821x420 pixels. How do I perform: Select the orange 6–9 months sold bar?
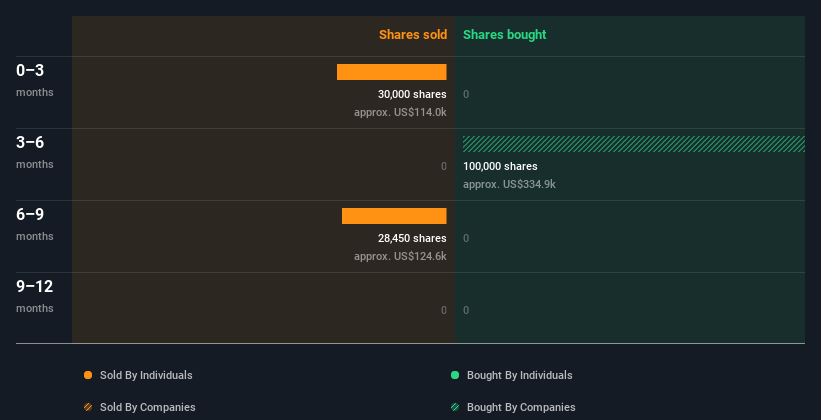[x=394, y=216]
